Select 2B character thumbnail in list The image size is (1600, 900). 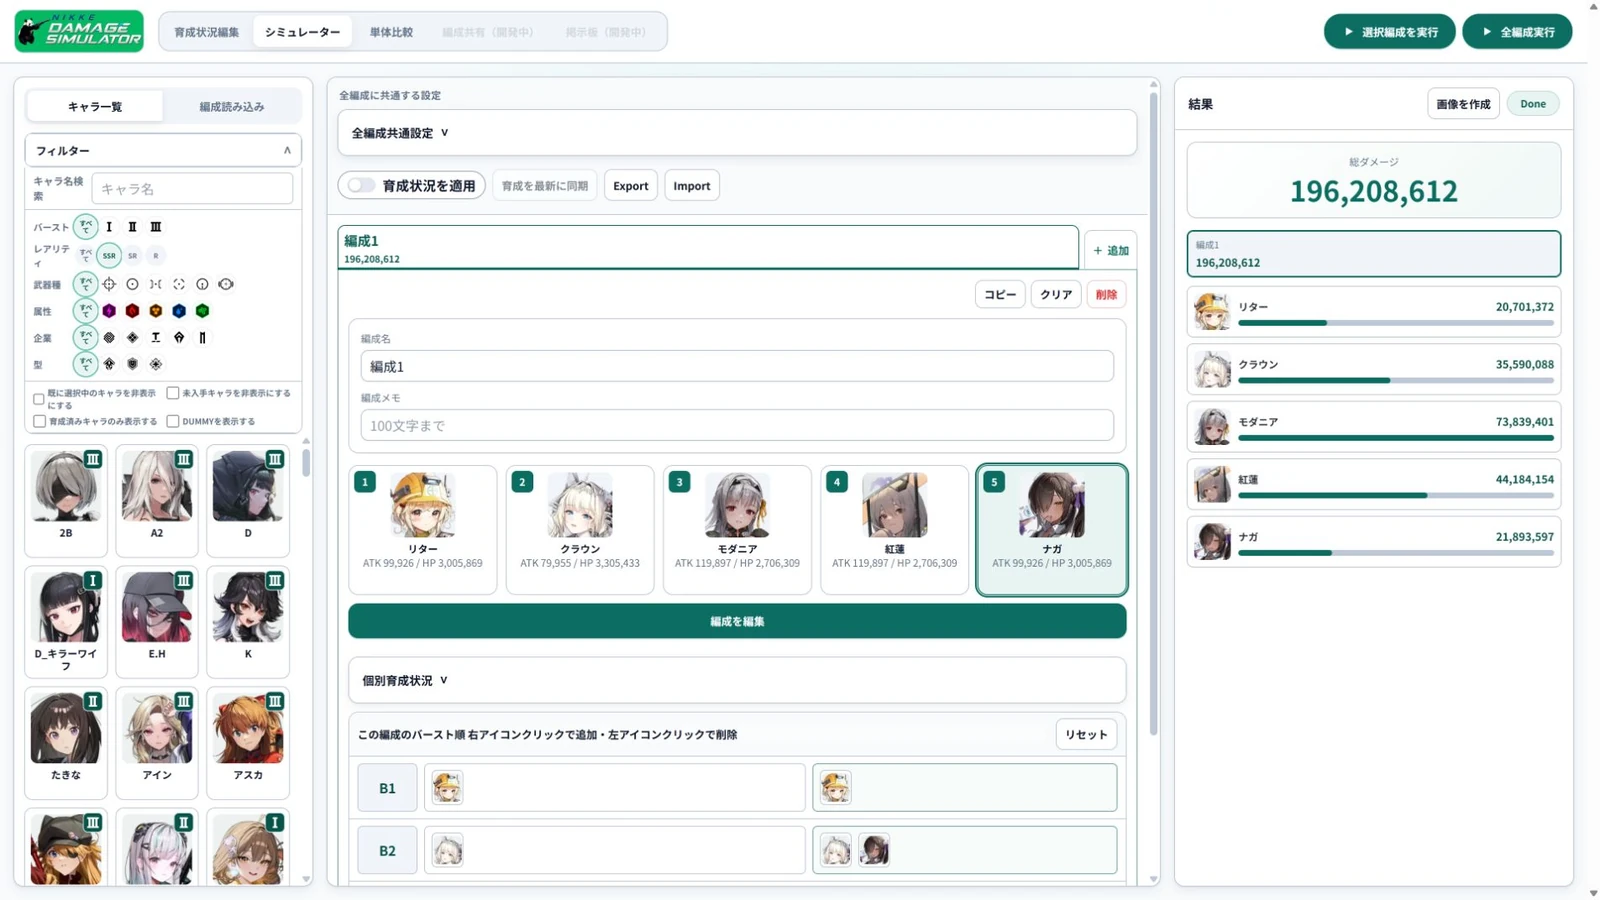(x=66, y=500)
